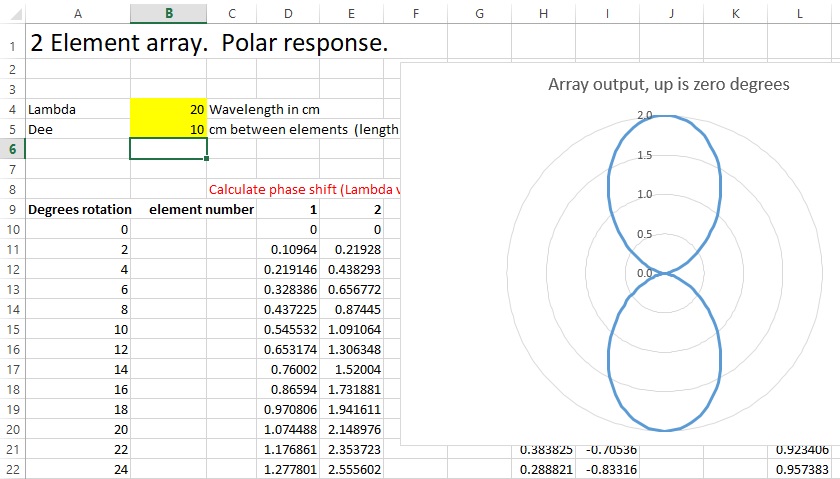
Task: Select column F header
Action: point(416,14)
